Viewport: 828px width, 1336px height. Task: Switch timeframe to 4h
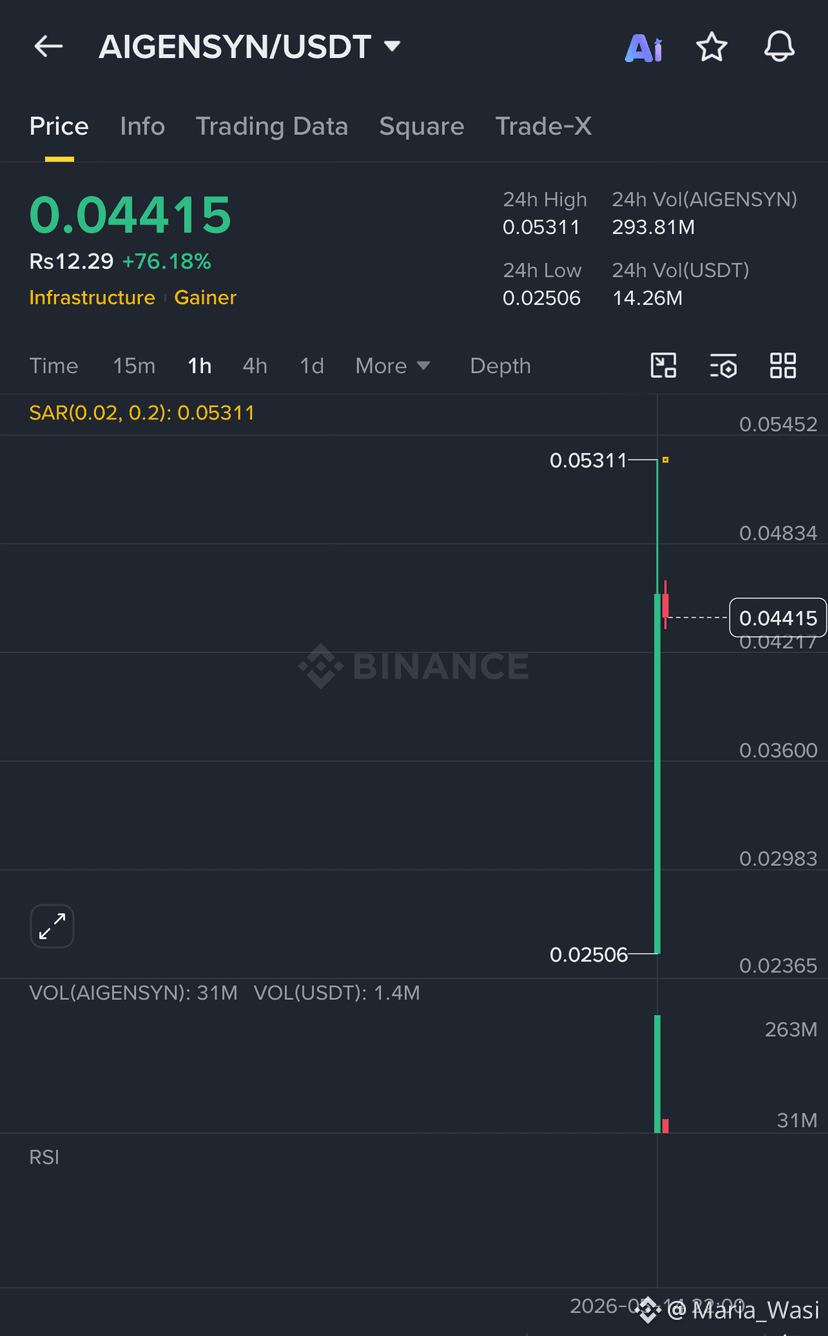(x=255, y=366)
